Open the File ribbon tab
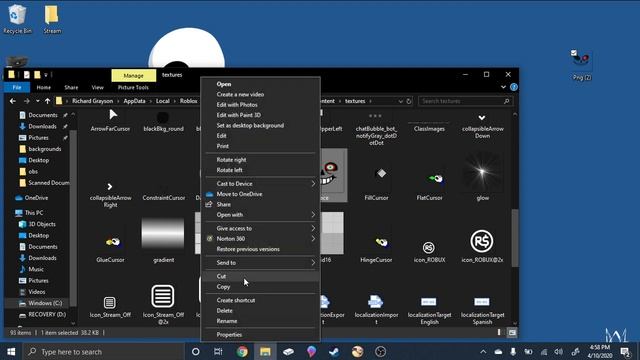The image size is (640, 360). coord(17,87)
